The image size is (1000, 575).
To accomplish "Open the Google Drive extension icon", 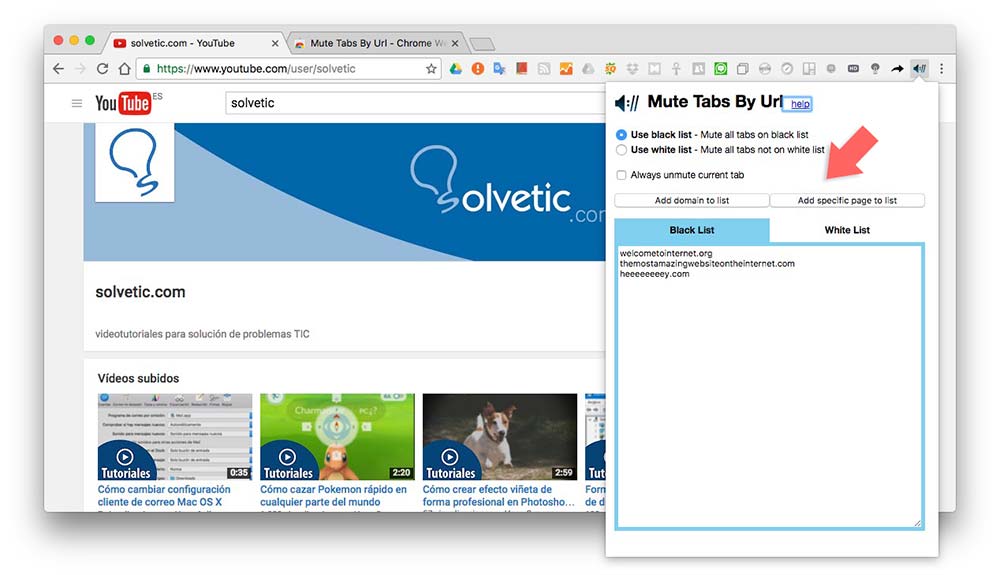I will 455,69.
